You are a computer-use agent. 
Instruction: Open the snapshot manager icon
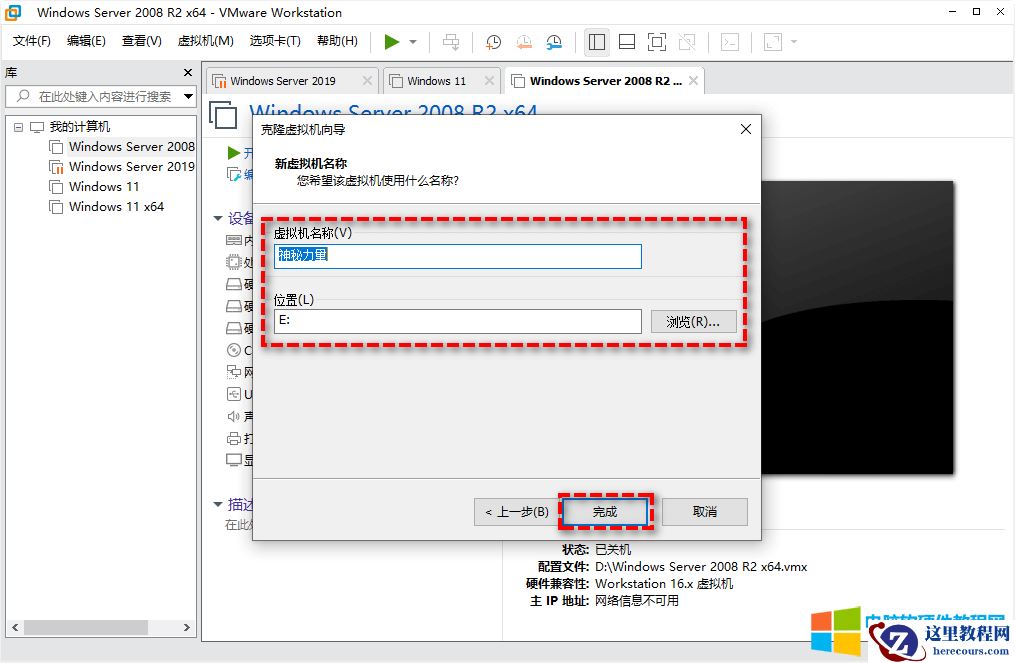554,42
